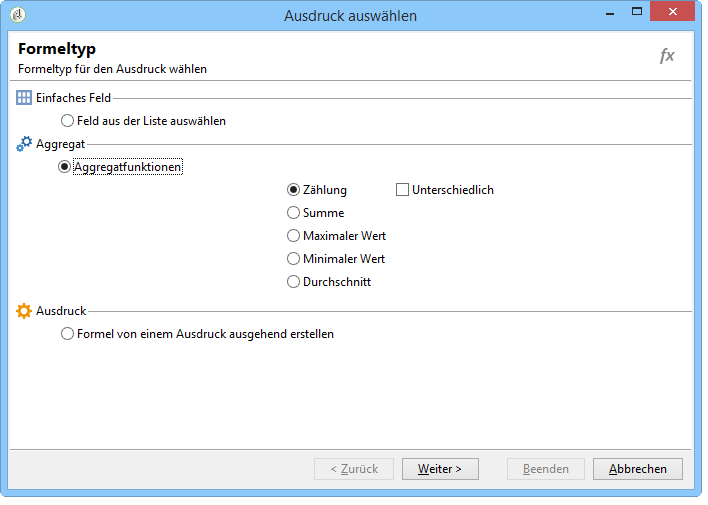Click the Aggregat gears icon
This screenshot has width=708, height=505.
point(24,144)
